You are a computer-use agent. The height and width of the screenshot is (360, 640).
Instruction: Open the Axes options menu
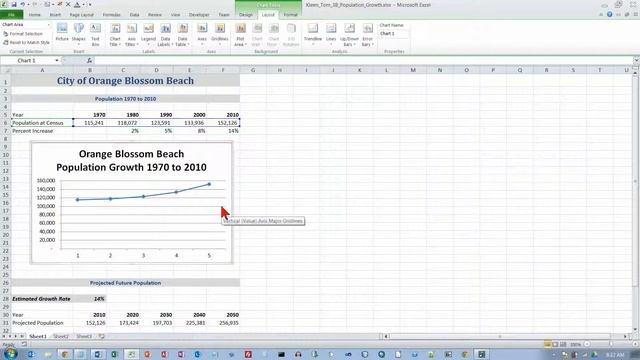pyautogui.click(x=202, y=34)
